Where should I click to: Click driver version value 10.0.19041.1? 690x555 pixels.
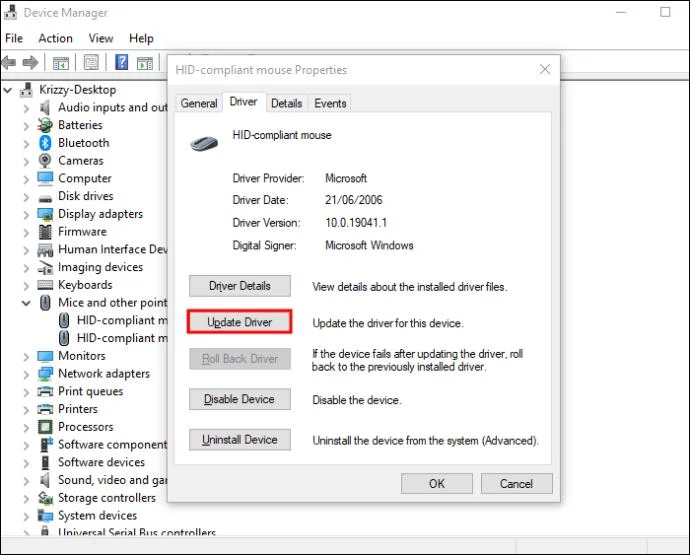[x=356, y=223]
